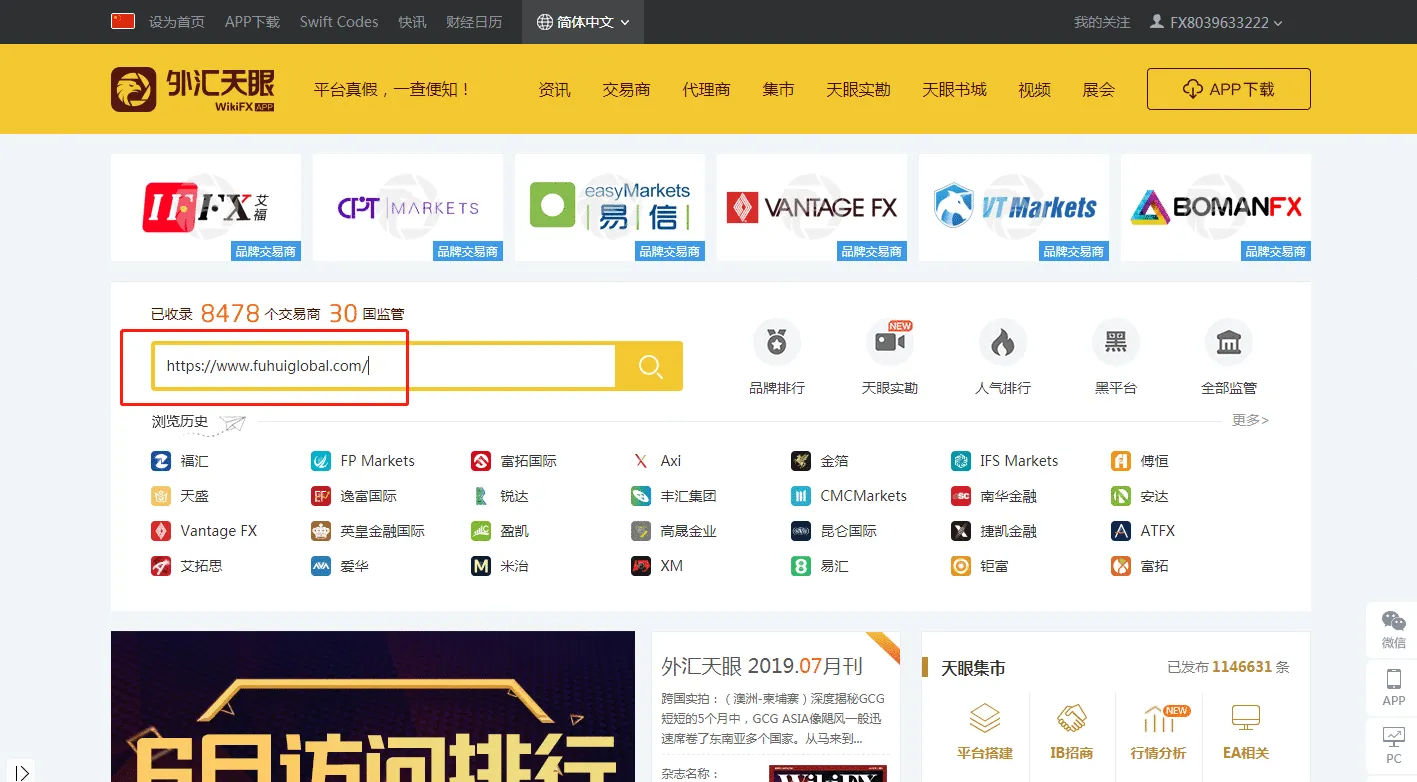The width and height of the screenshot is (1417, 782).
Task: Open 全部监管 bank icon
Action: 1229,343
